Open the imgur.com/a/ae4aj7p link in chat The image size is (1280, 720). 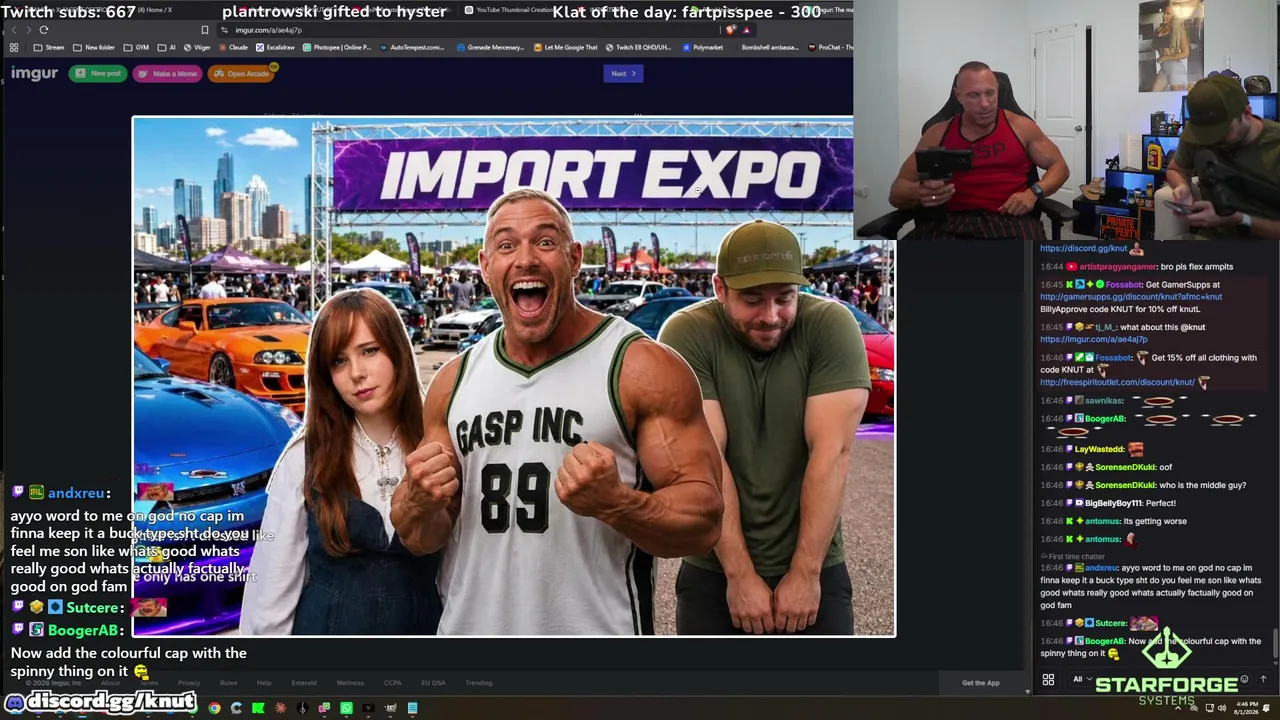point(1094,339)
